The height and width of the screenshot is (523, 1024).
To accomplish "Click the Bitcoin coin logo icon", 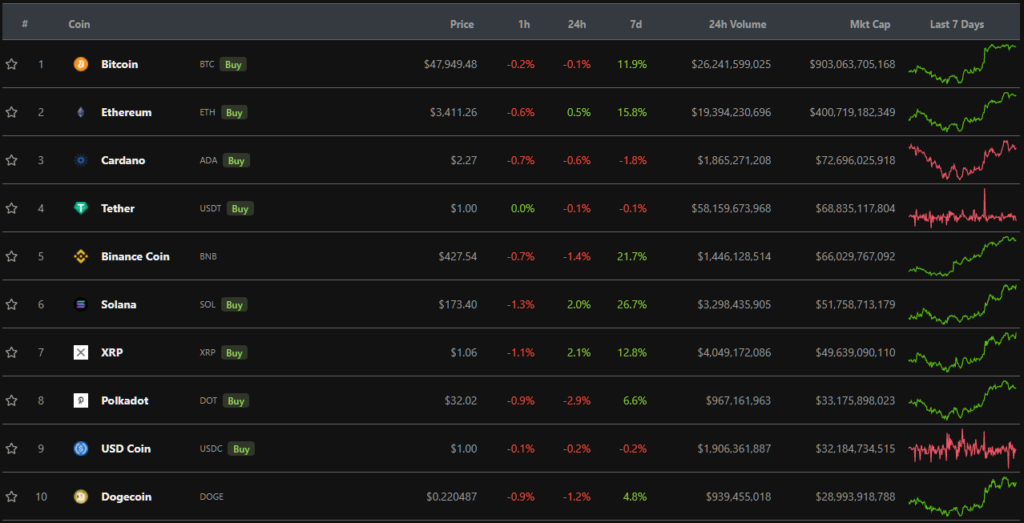I will (81, 64).
